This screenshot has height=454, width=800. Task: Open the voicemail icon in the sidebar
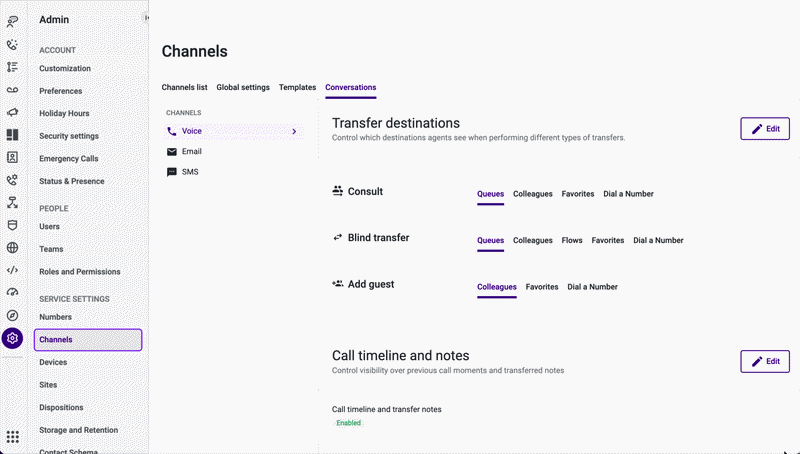[12, 90]
